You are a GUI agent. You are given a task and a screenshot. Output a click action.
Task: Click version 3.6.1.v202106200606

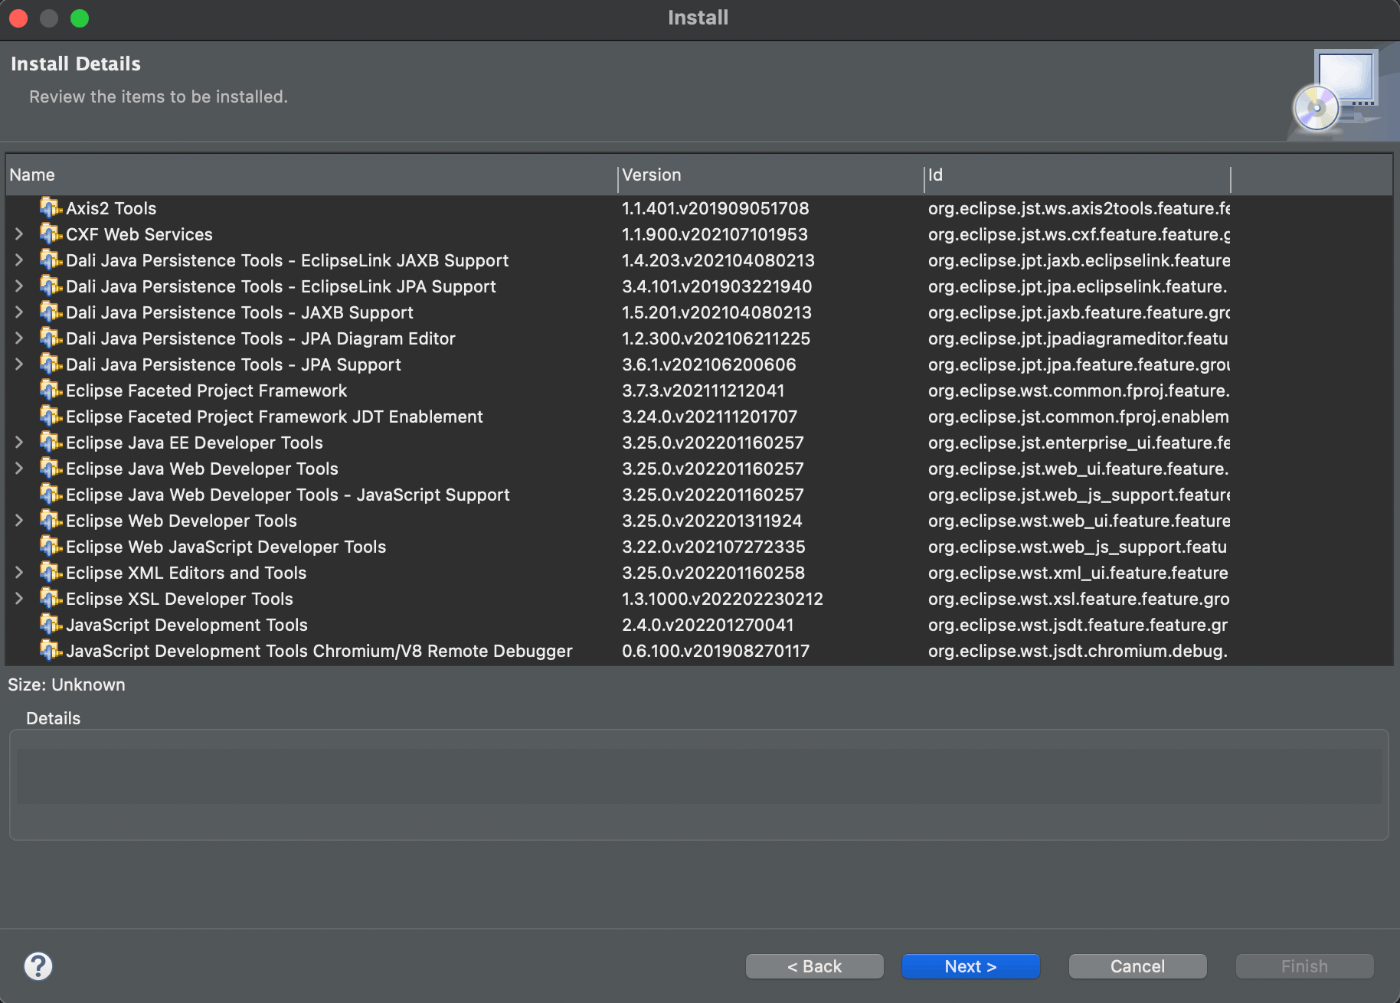click(709, 364)
